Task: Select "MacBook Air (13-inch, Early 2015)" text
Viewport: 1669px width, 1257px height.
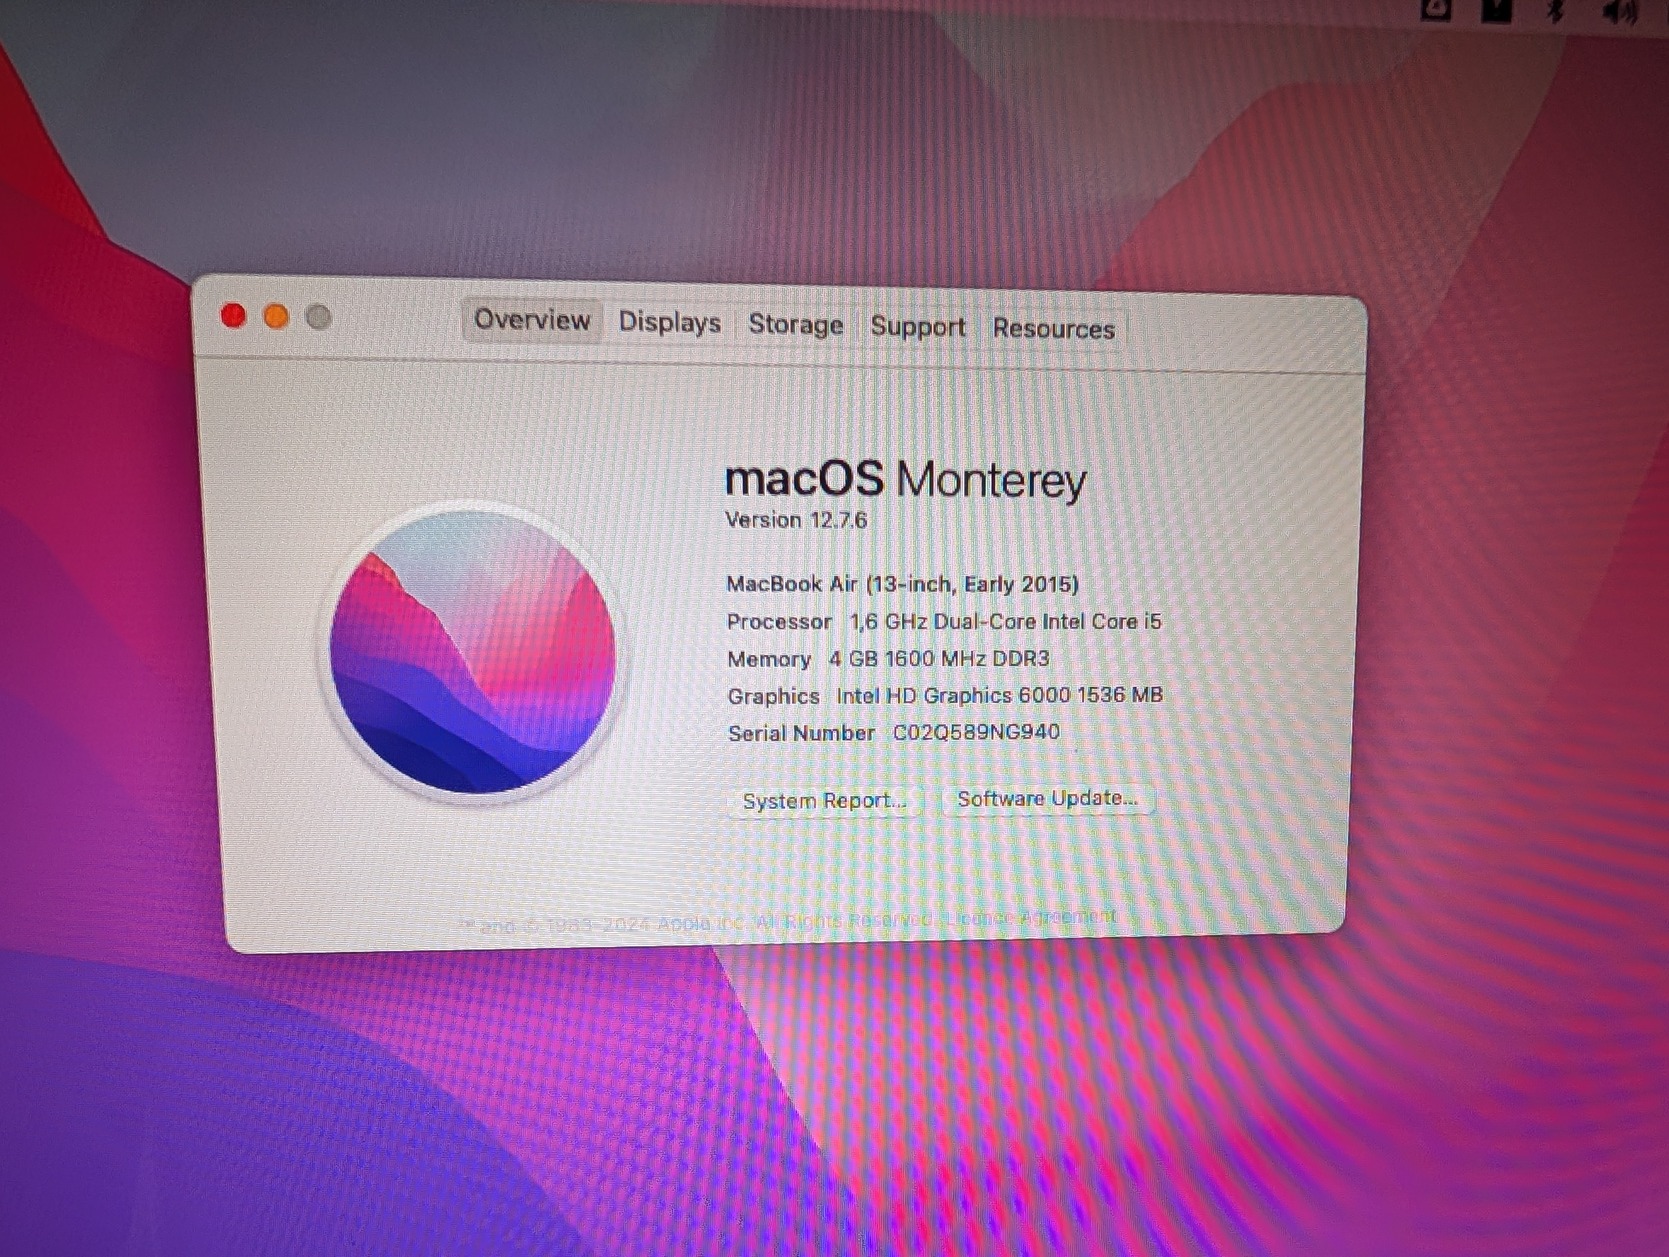Action: (902, 584)
